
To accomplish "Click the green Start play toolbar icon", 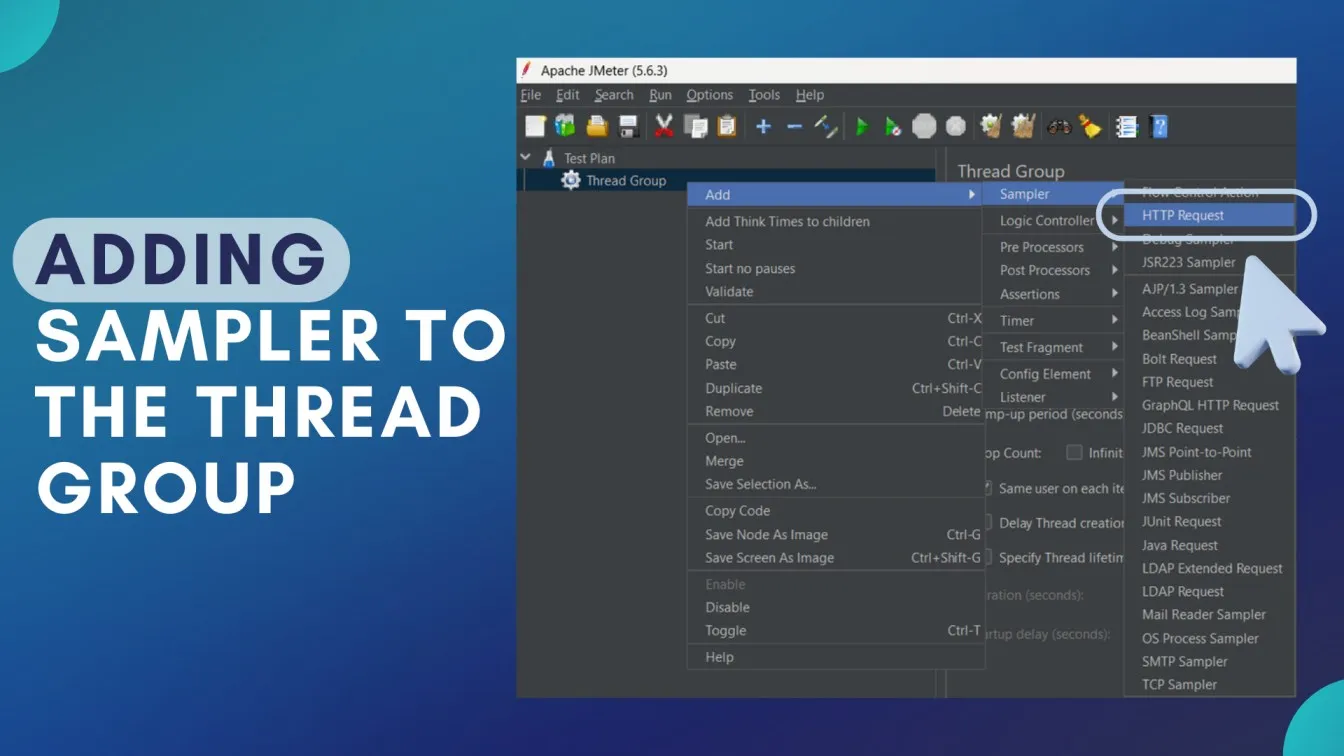I will tap(863, 126).
